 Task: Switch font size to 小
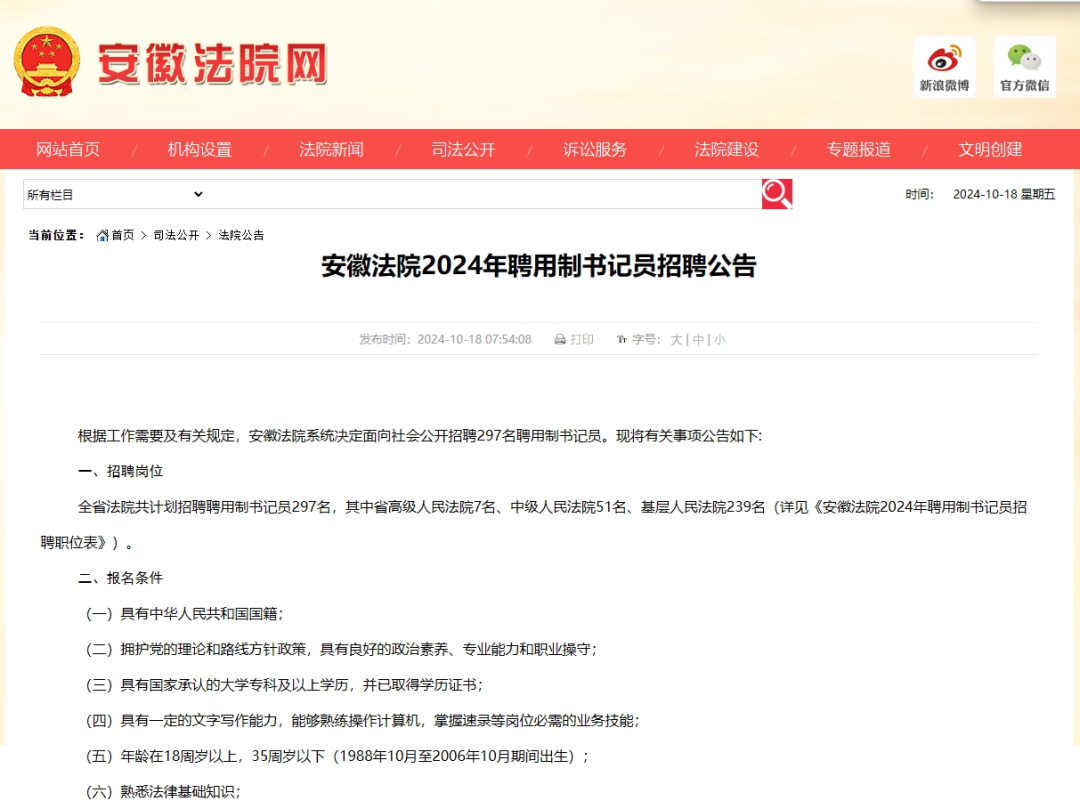coord(720,340)
